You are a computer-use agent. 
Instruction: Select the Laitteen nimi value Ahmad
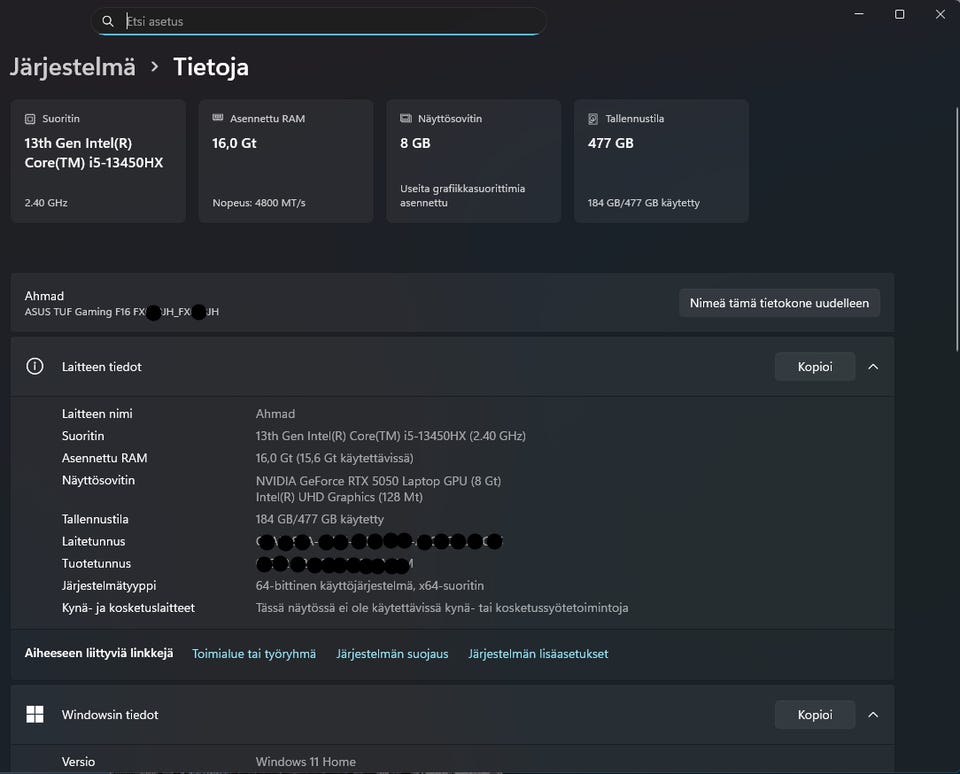[x=276, y=414]
